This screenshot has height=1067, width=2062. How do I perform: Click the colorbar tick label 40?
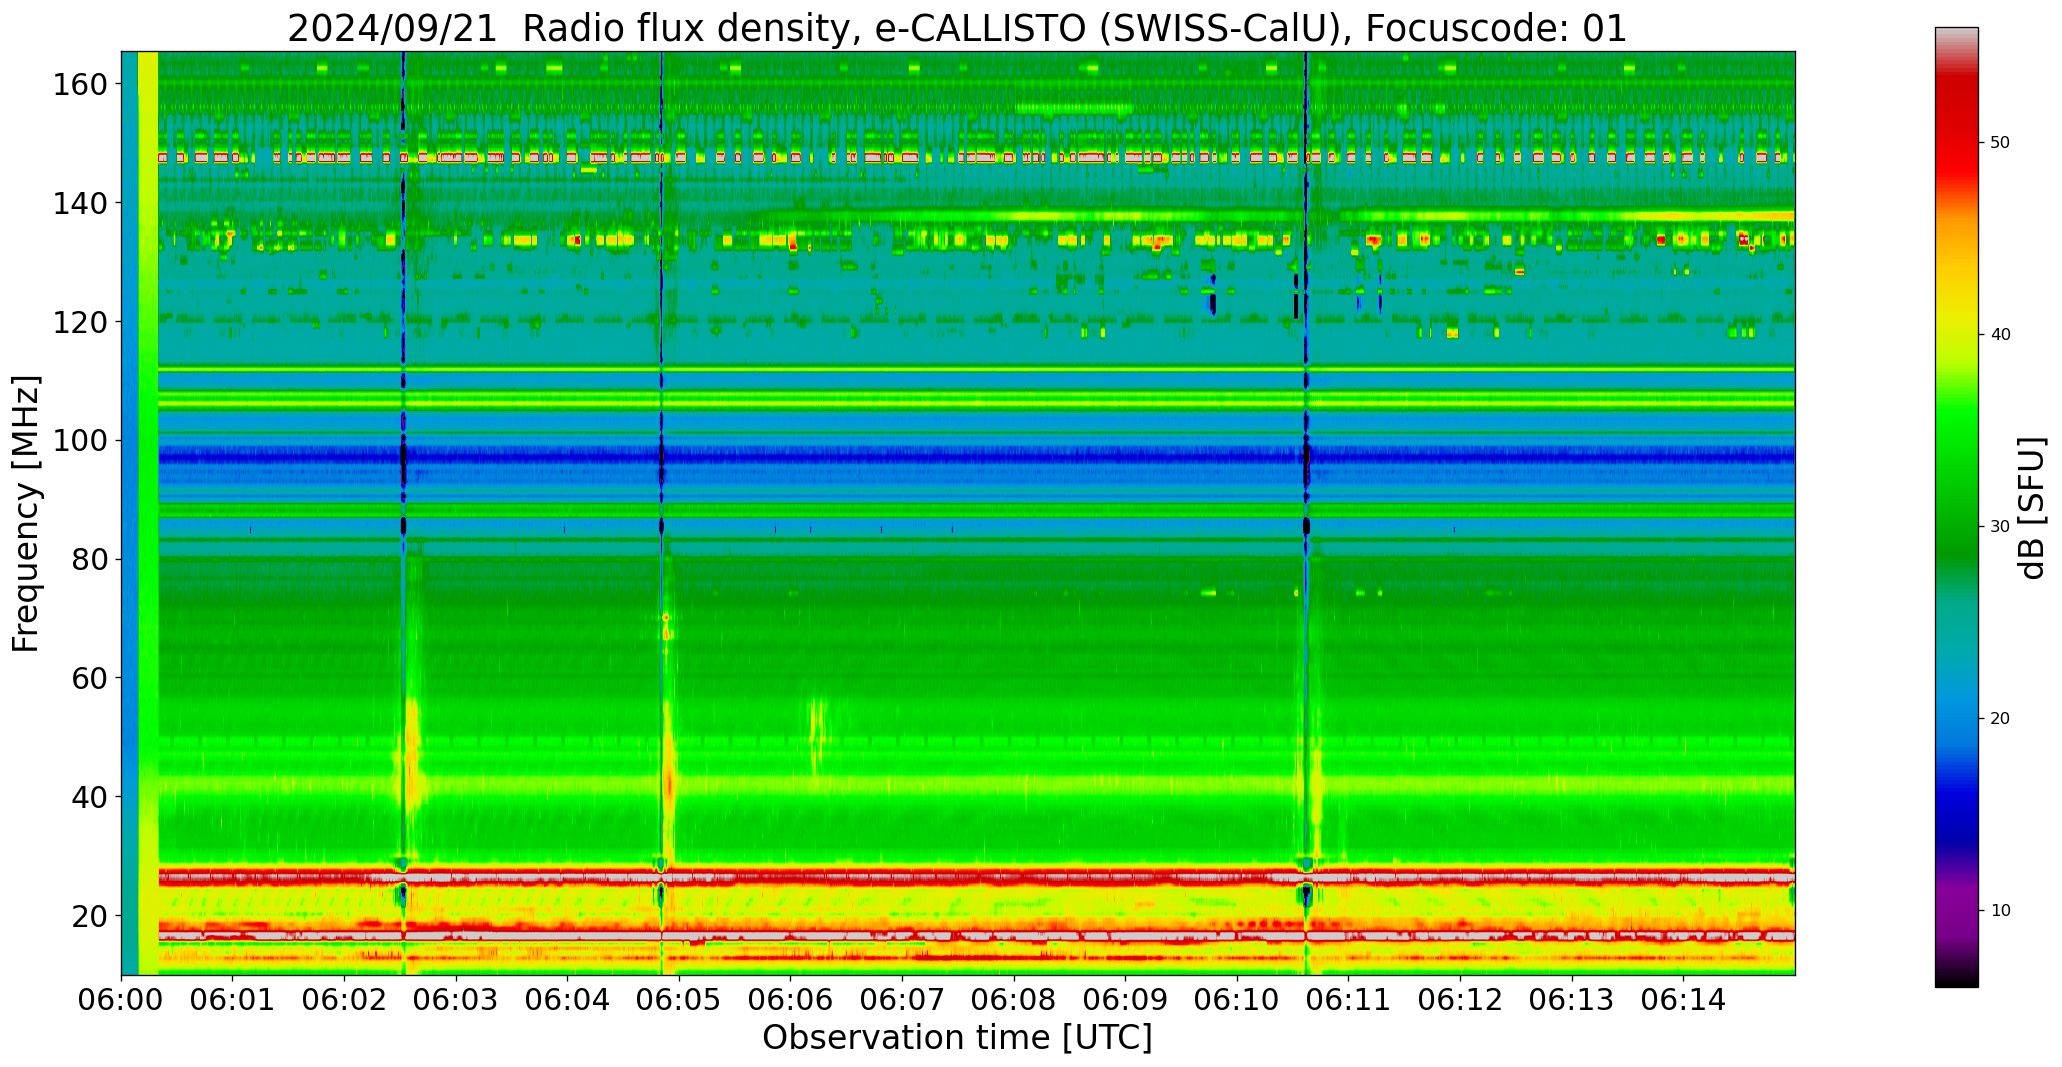pos(2000,335)
